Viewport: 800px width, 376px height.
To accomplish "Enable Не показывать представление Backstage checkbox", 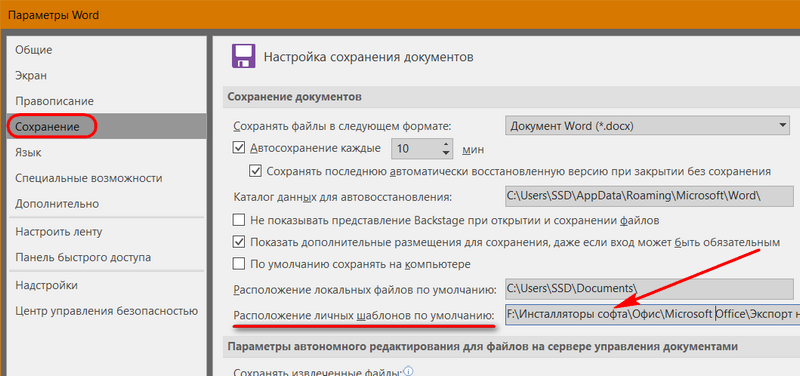I will click(239, 220).
